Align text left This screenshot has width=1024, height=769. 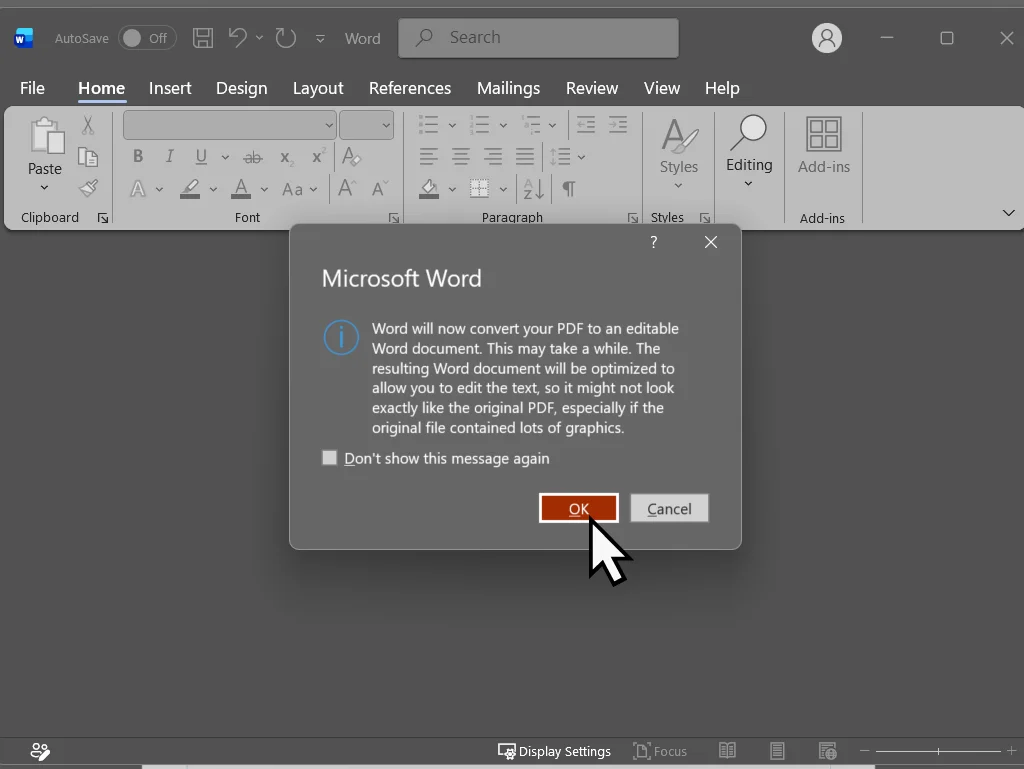[428, 157]
